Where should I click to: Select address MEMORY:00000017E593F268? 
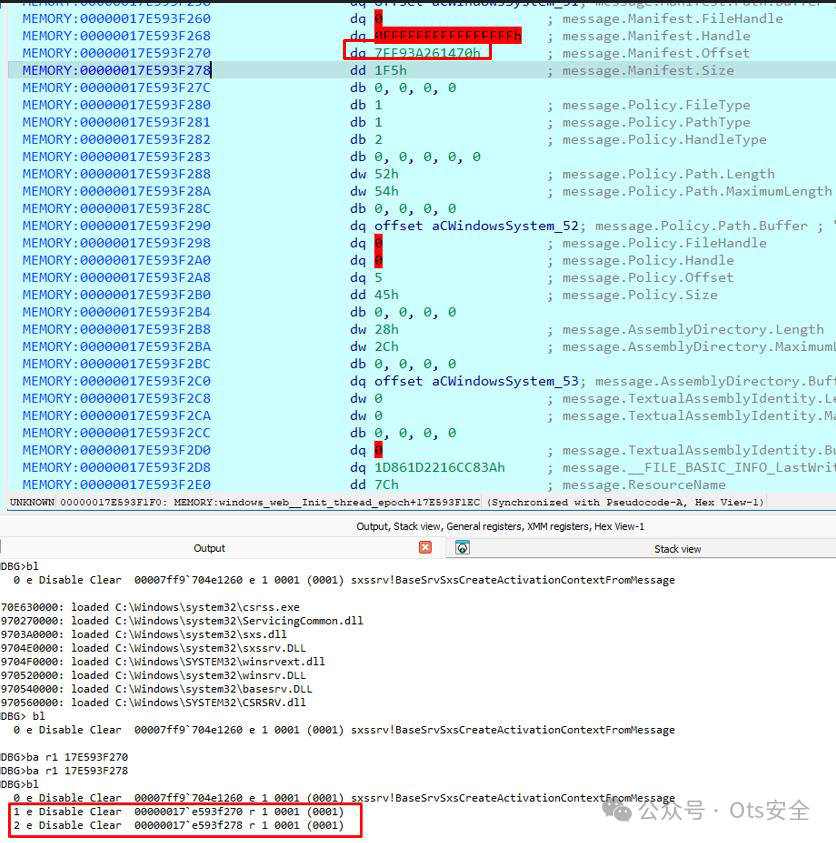(117, 36)
